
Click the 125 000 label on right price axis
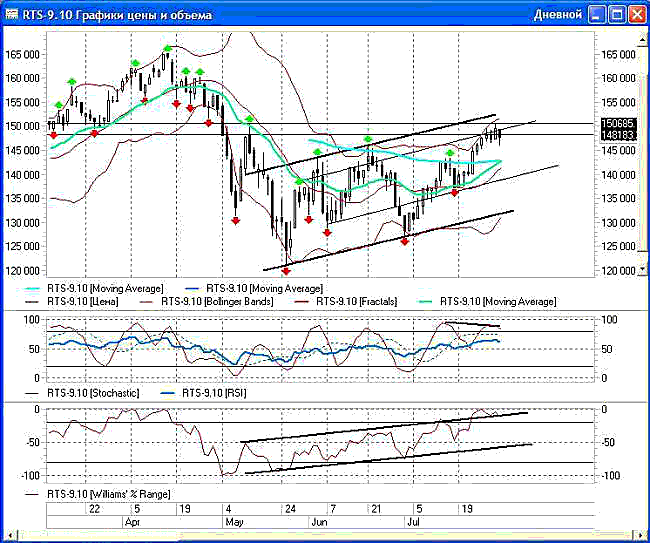[618, 247]
